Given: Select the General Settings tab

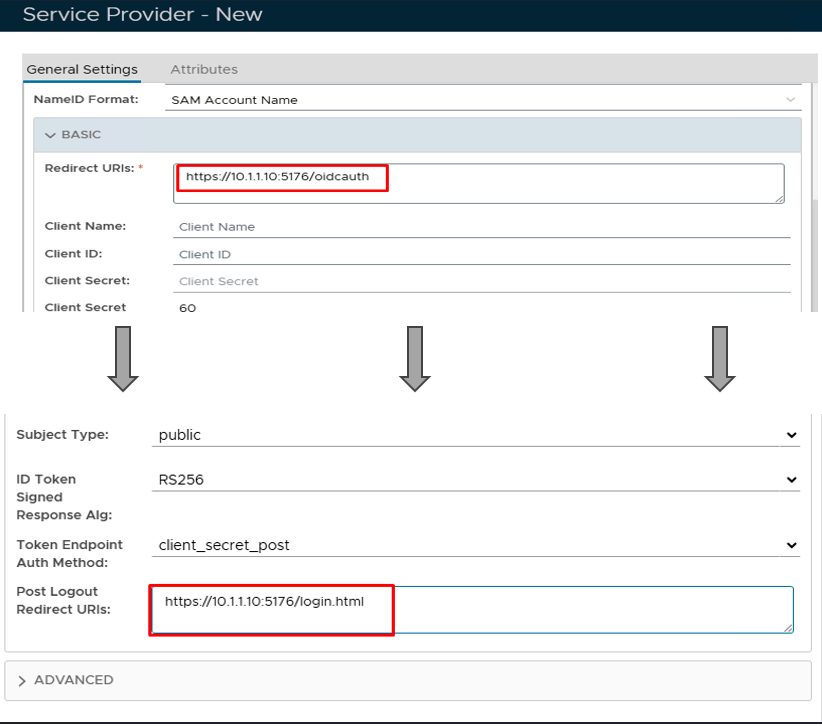Looking at the screenshot, I should pos(82,69).
